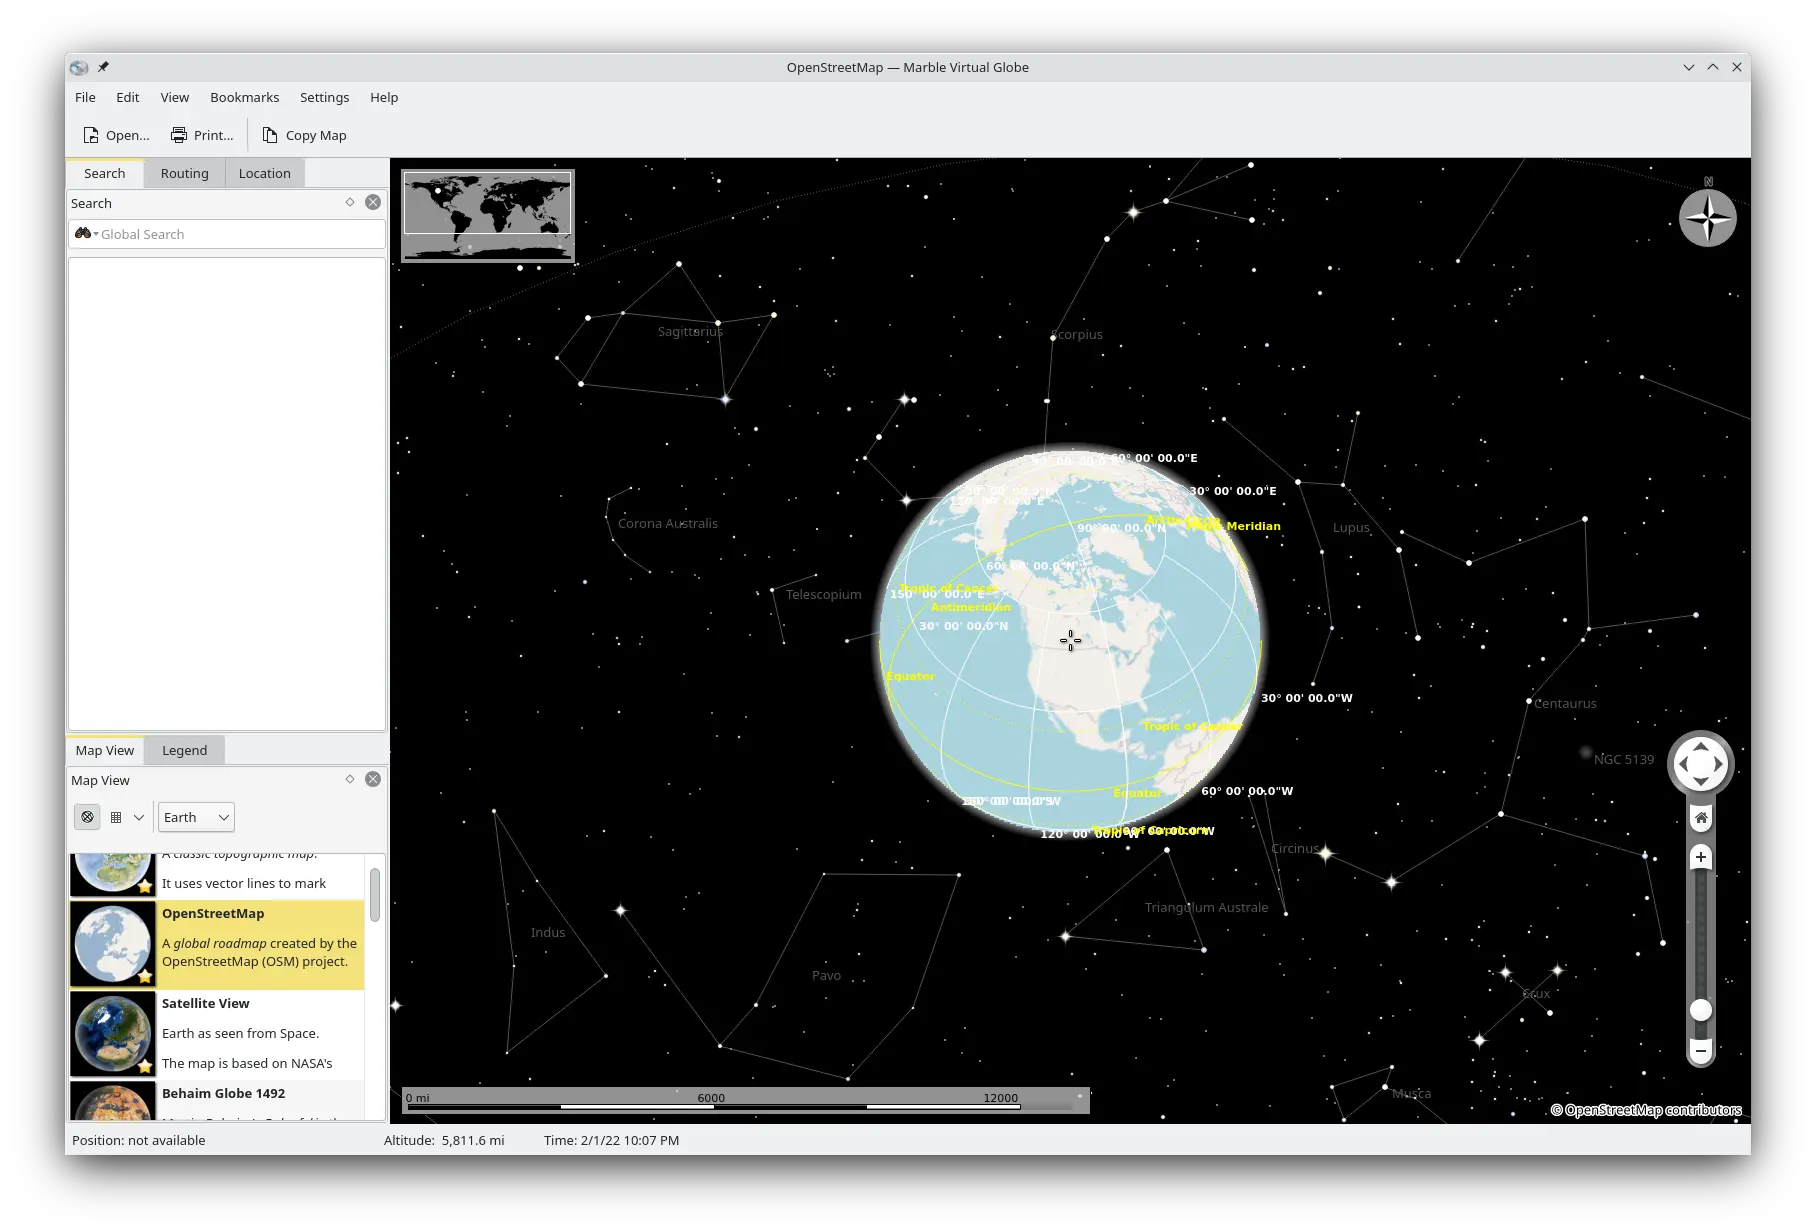Click the Telescopium constellation label
1816x1232 pixels.
tap(823, 594)
